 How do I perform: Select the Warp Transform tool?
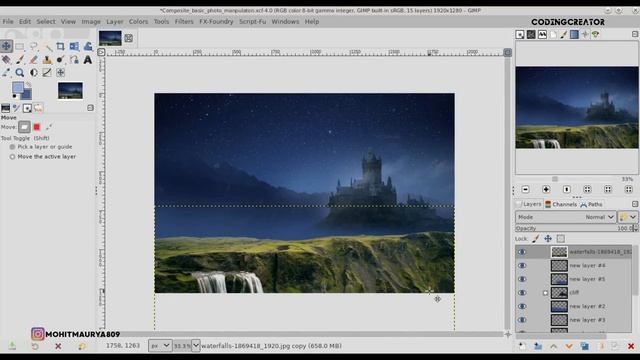[88, 46]
